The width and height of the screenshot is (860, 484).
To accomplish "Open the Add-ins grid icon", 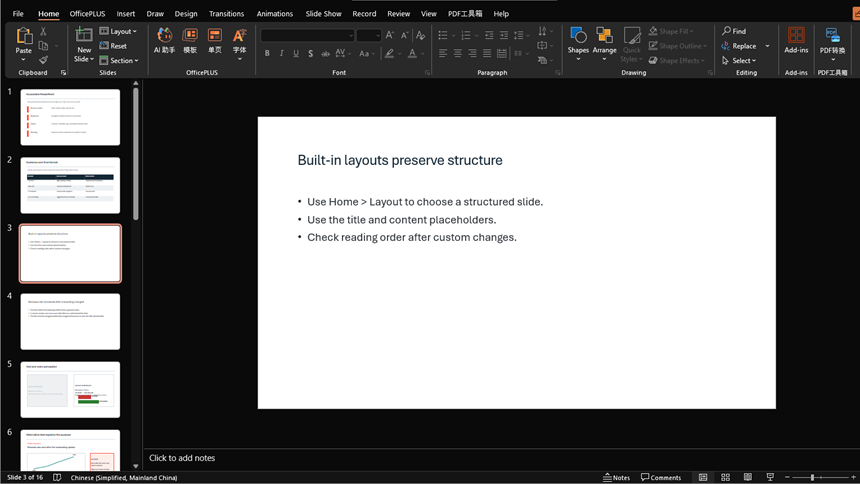I will 796,35.
